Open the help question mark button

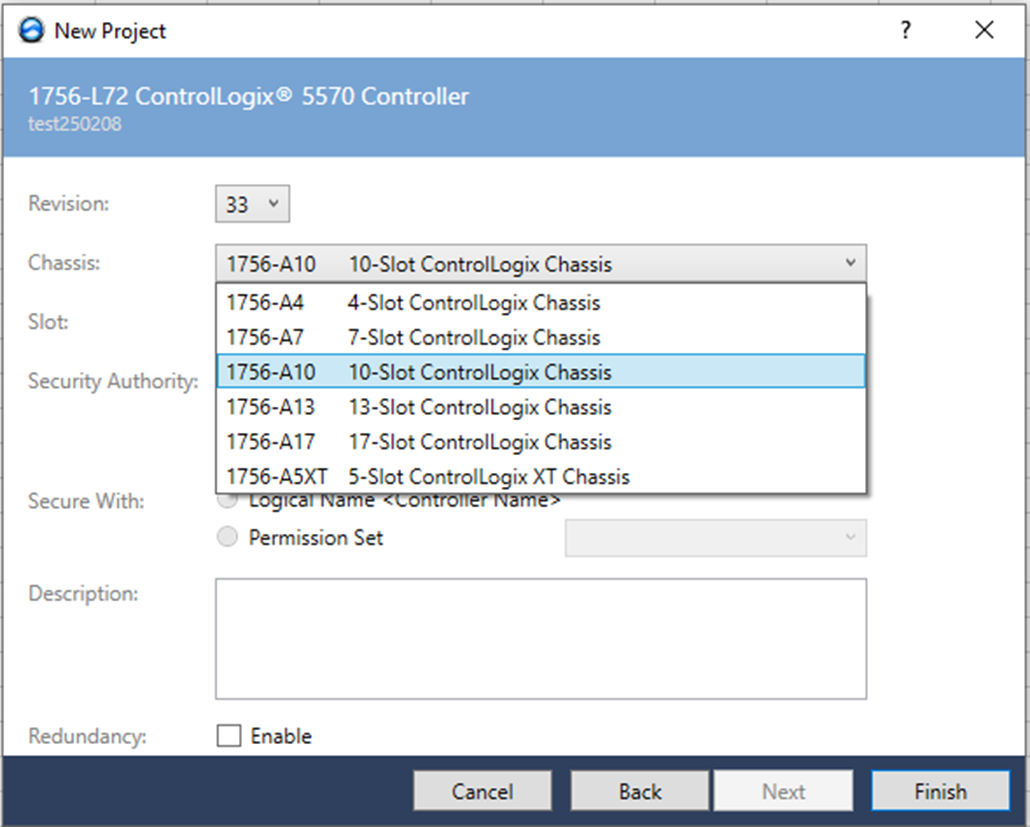pos(905,30)
